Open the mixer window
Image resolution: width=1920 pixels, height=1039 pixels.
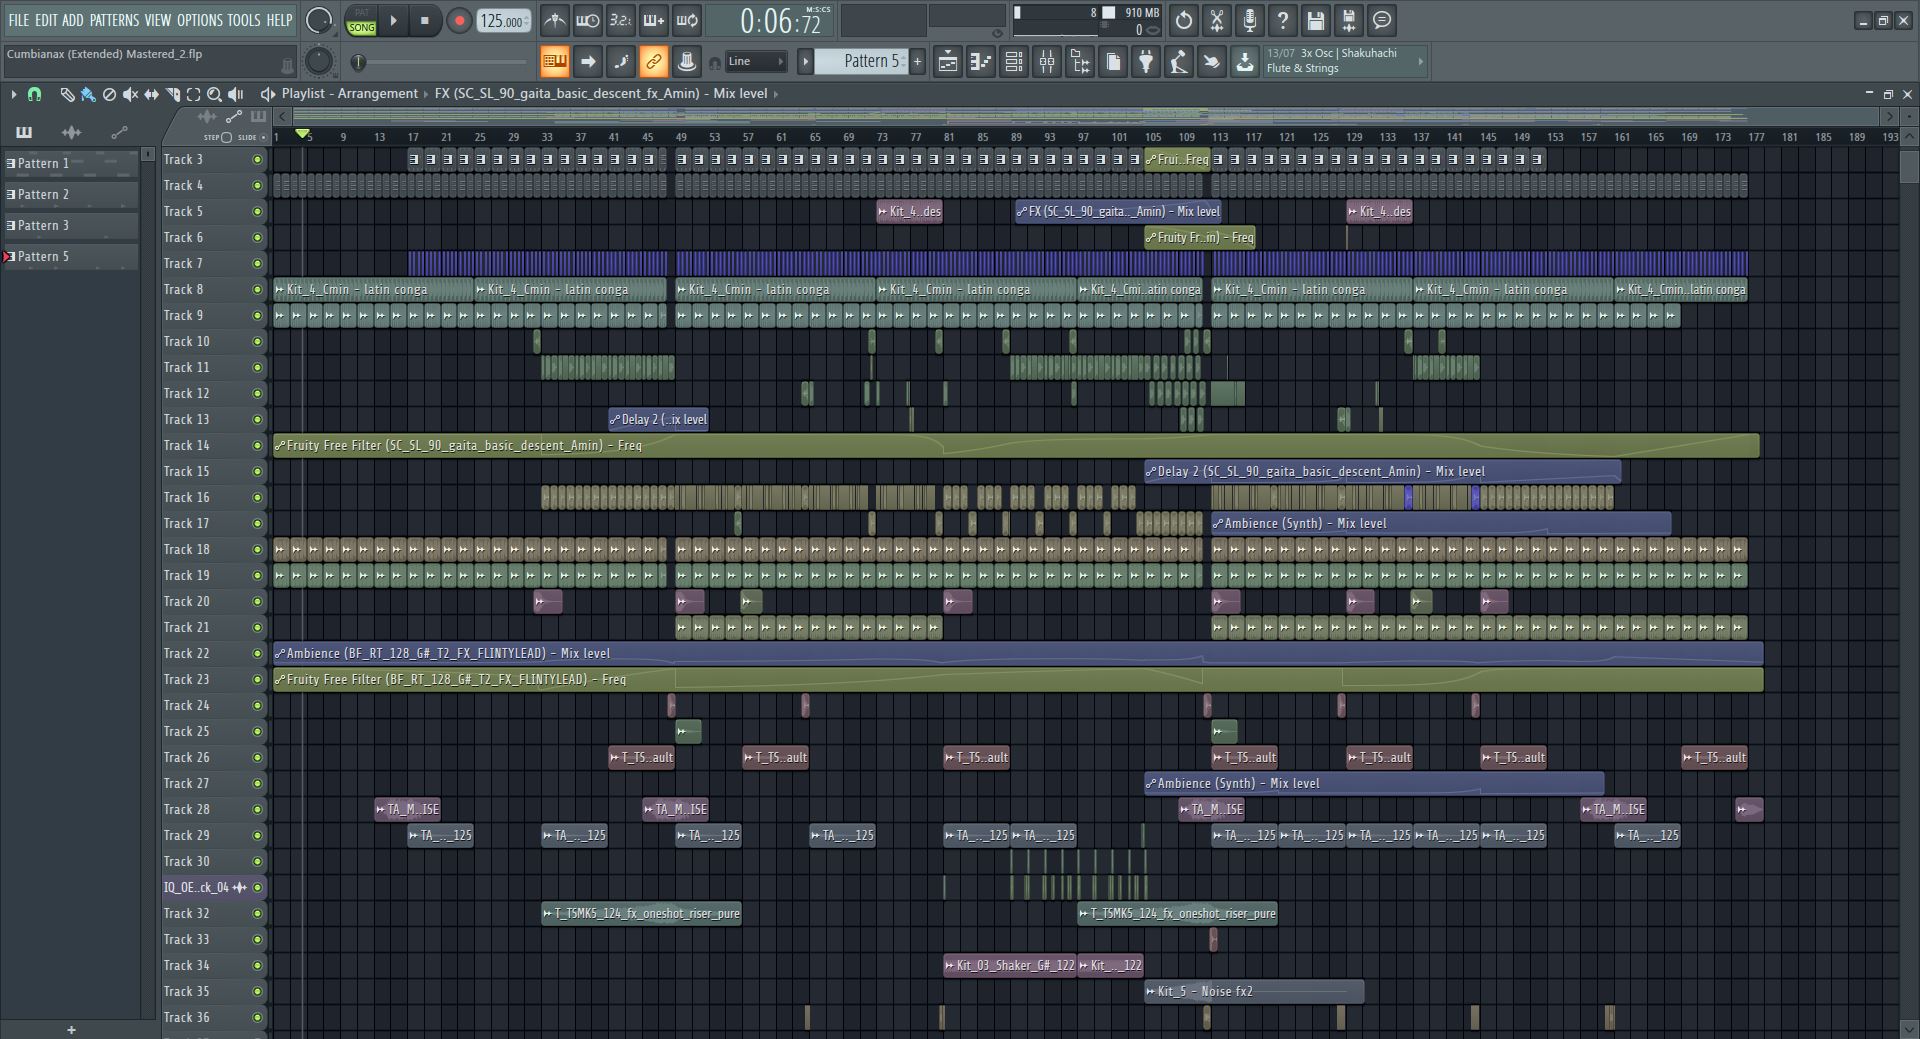(x=1047, y=62)
